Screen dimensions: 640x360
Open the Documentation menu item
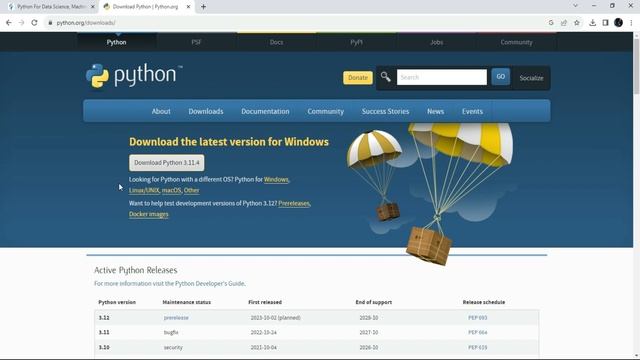tap(265, 111)
